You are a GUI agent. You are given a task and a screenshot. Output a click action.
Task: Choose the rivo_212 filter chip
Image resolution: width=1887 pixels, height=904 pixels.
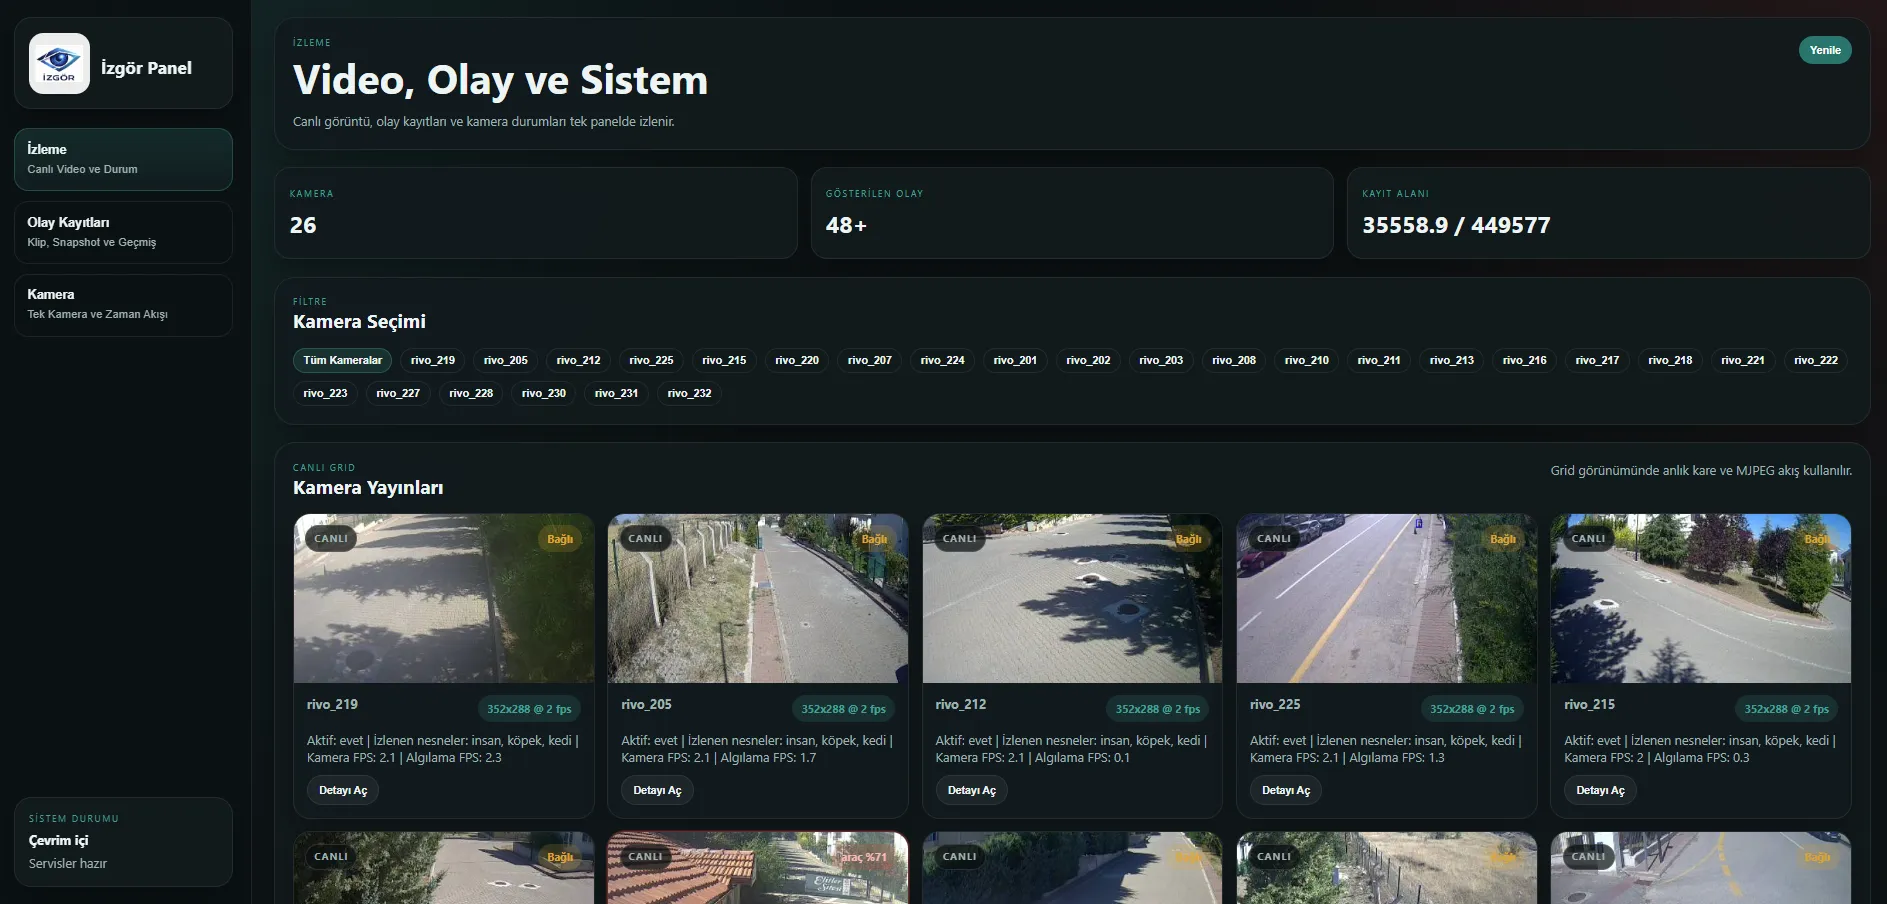[579, 360]
